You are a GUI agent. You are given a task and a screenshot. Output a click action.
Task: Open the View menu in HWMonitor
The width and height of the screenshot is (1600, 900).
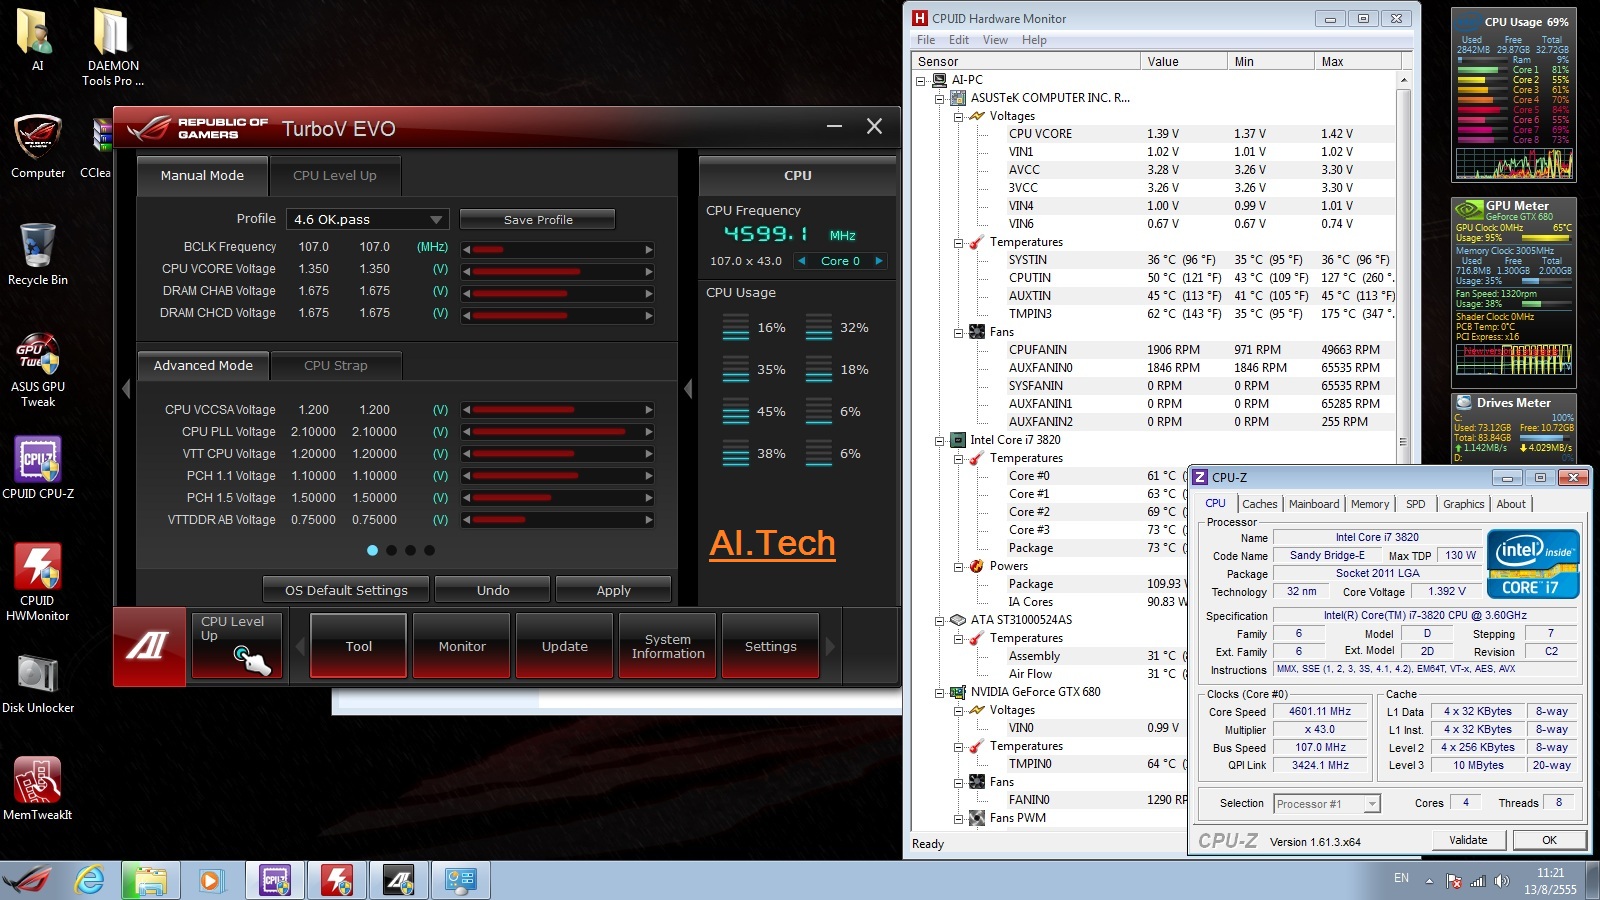point(995,40)
